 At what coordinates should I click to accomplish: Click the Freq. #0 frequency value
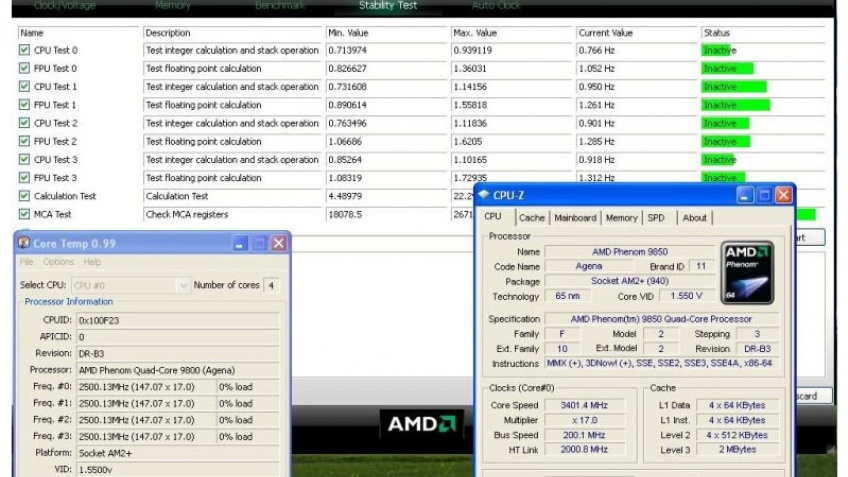145,387
